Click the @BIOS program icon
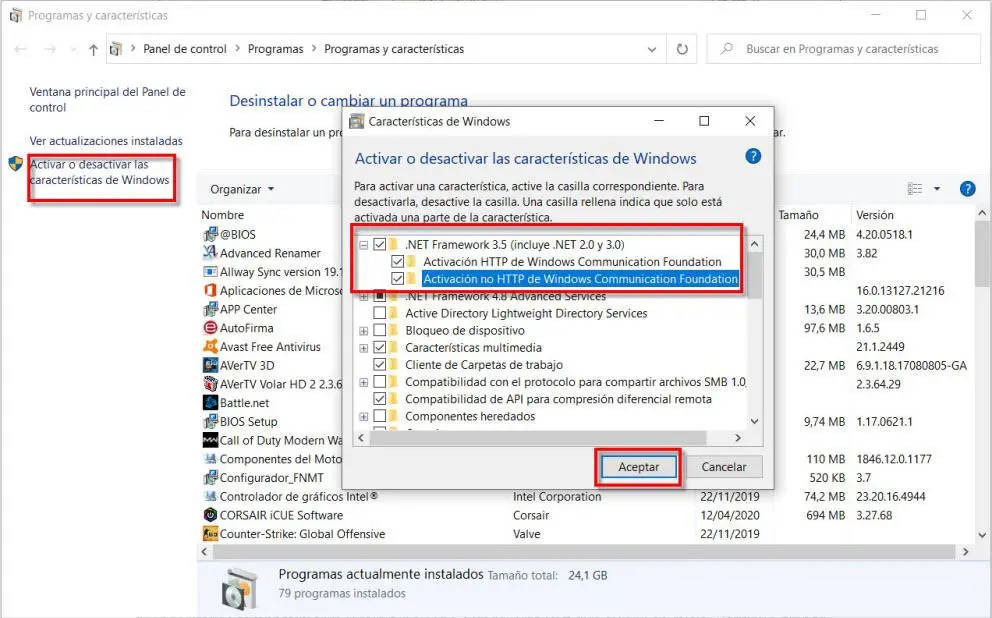Screen dimensions: 992x618 click(x=210, y=235)
